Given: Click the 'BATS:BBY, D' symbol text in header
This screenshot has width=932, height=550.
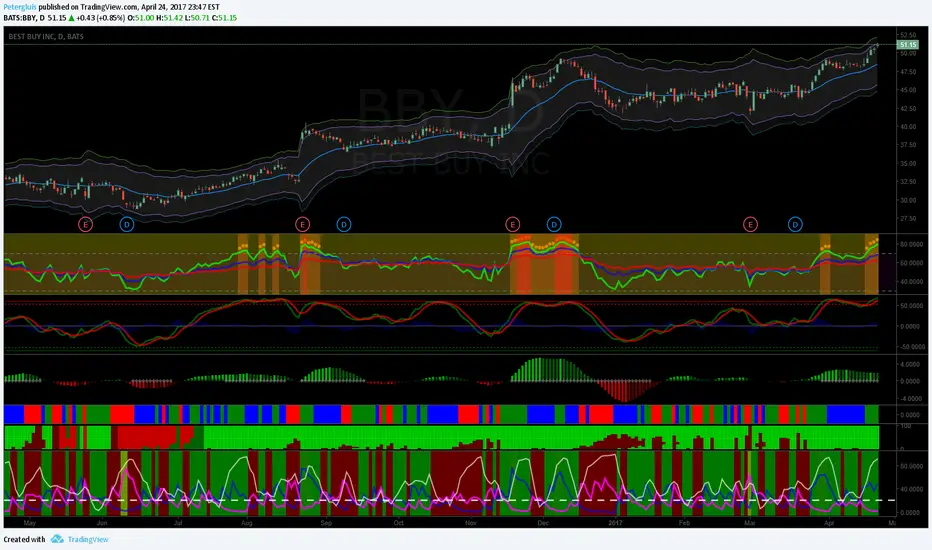Looking at the screenshot, I should tap(24, 18).
